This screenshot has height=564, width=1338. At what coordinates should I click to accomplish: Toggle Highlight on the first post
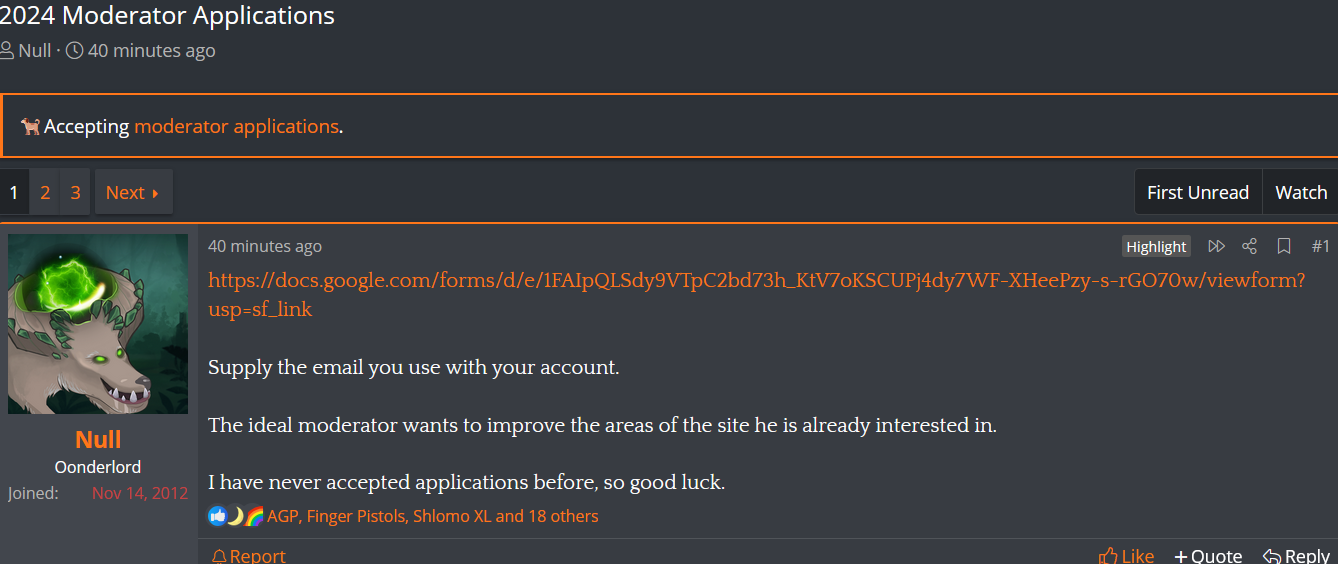(1156, 247)
